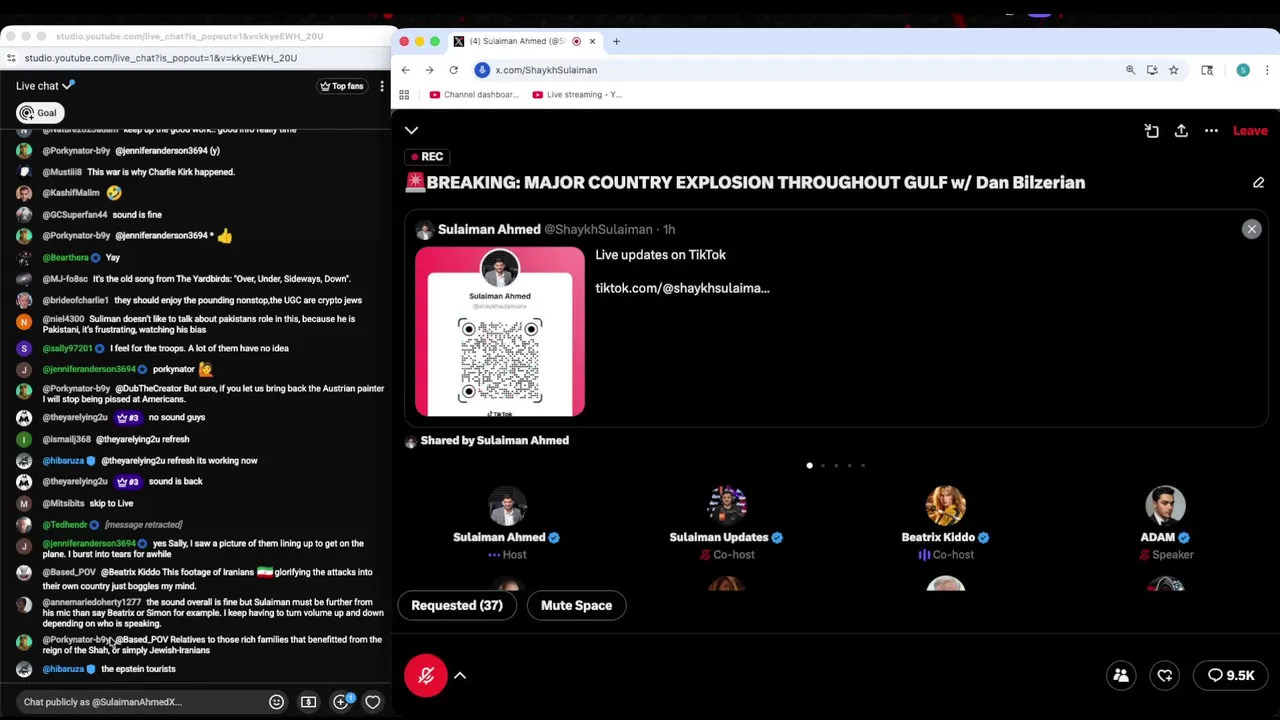The width and height of the screenshot is (1280, 720).
Task: Share the Space using the upload icon
Action: point(1181,131)
